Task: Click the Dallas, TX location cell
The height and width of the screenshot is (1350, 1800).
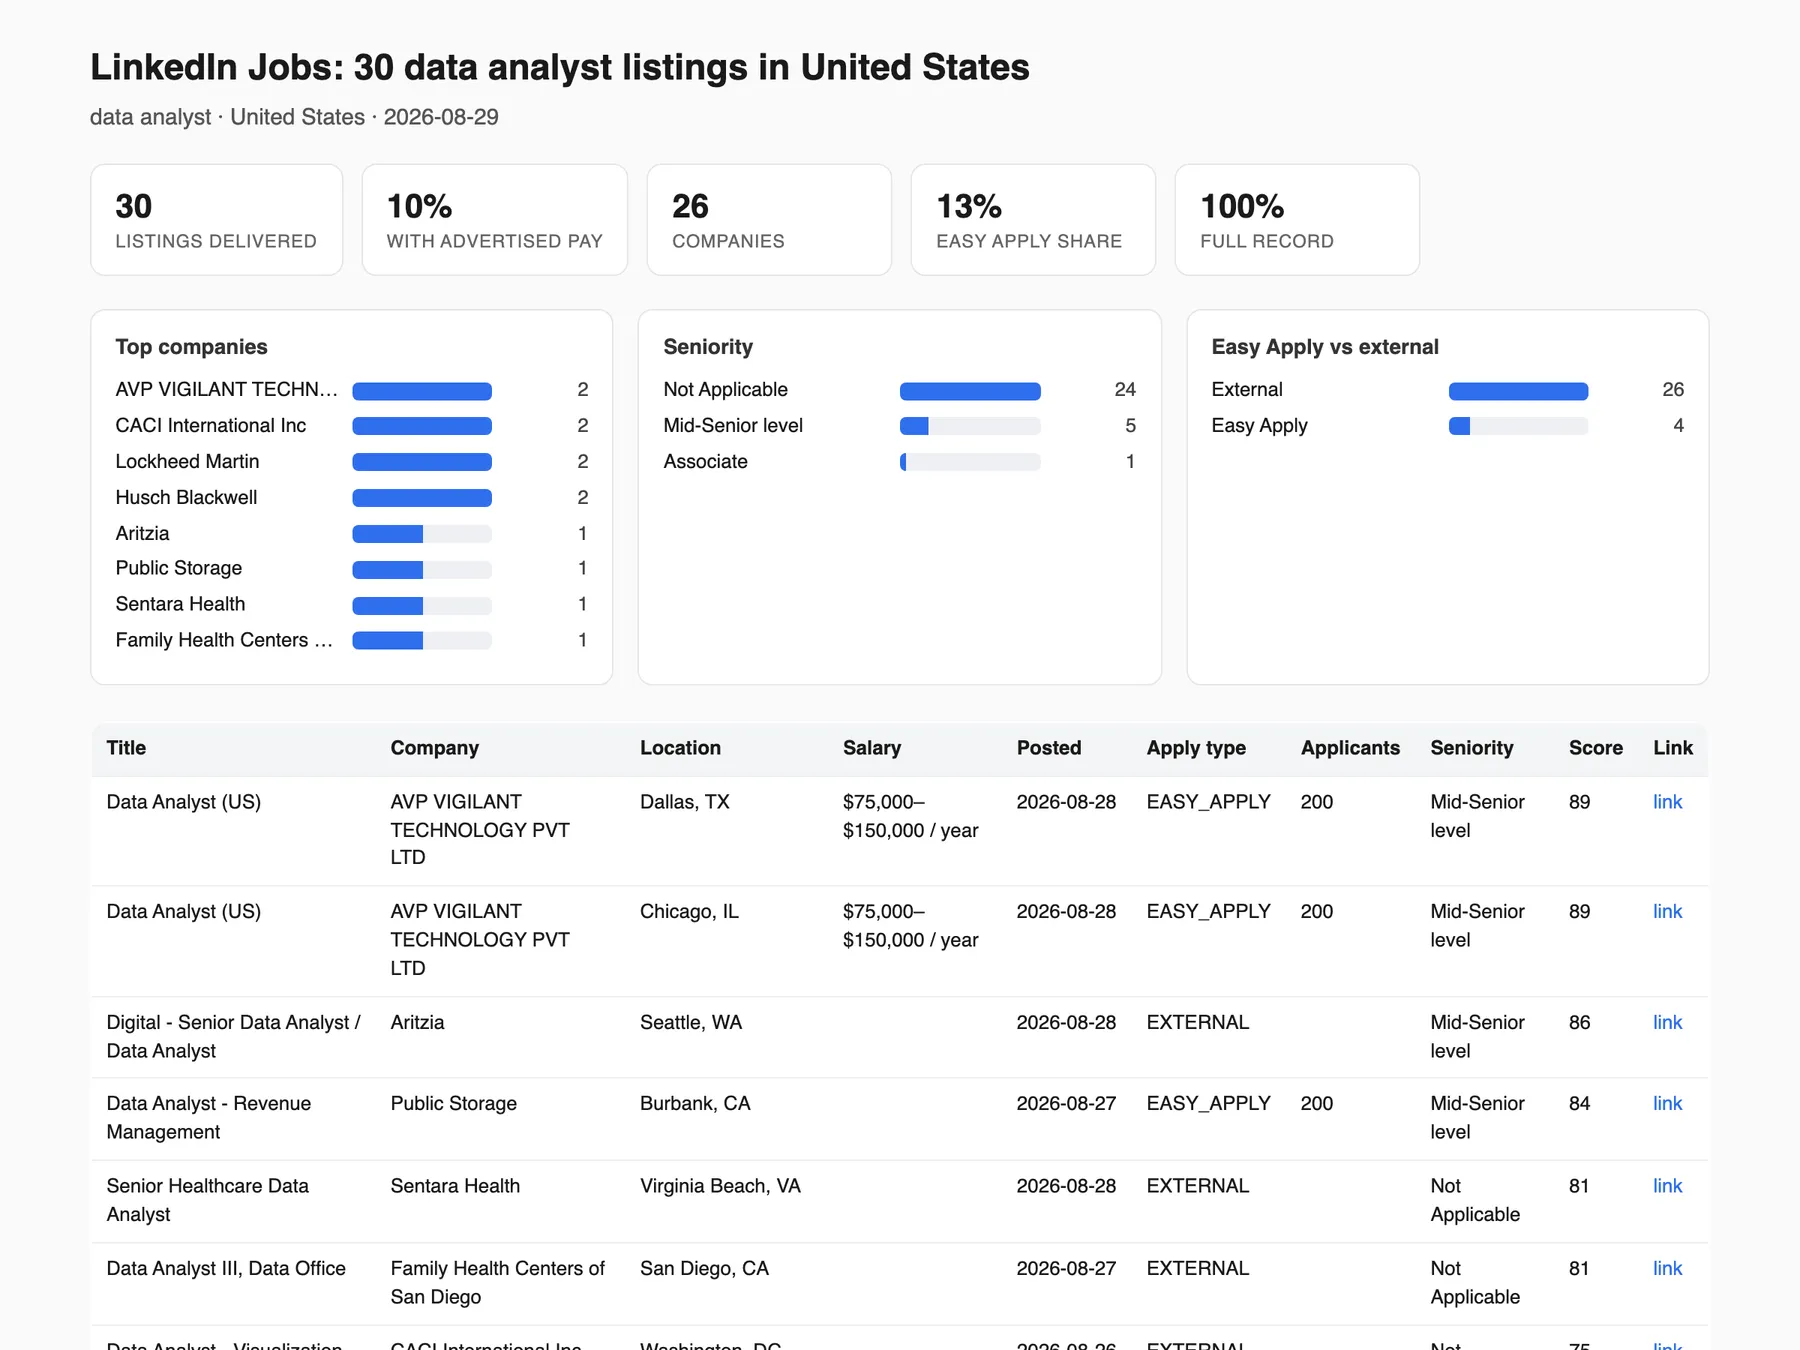Action: (x=685, y=802)
